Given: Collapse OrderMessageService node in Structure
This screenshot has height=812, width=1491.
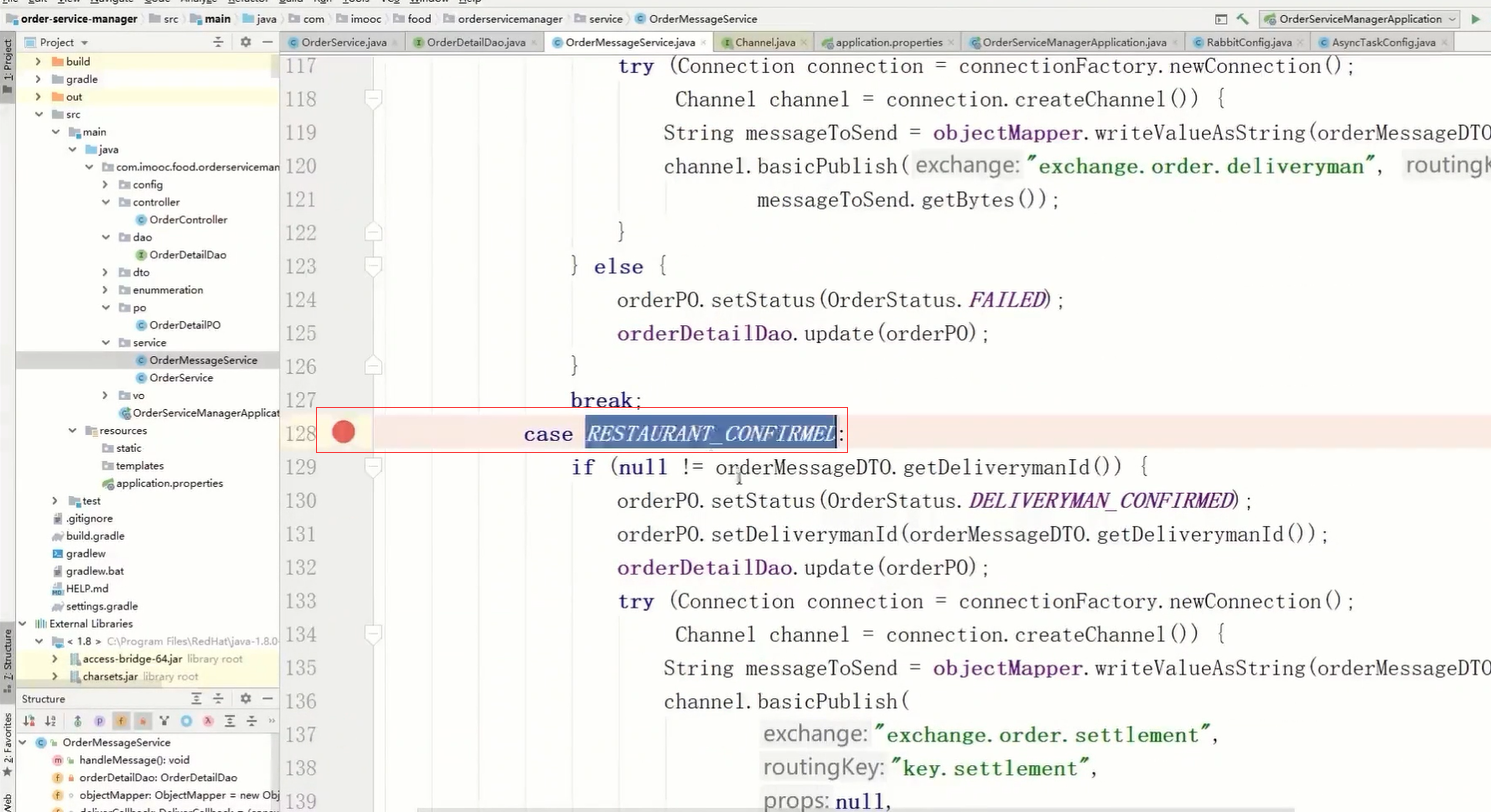Looking at the screenshot, I should (24, 743).
